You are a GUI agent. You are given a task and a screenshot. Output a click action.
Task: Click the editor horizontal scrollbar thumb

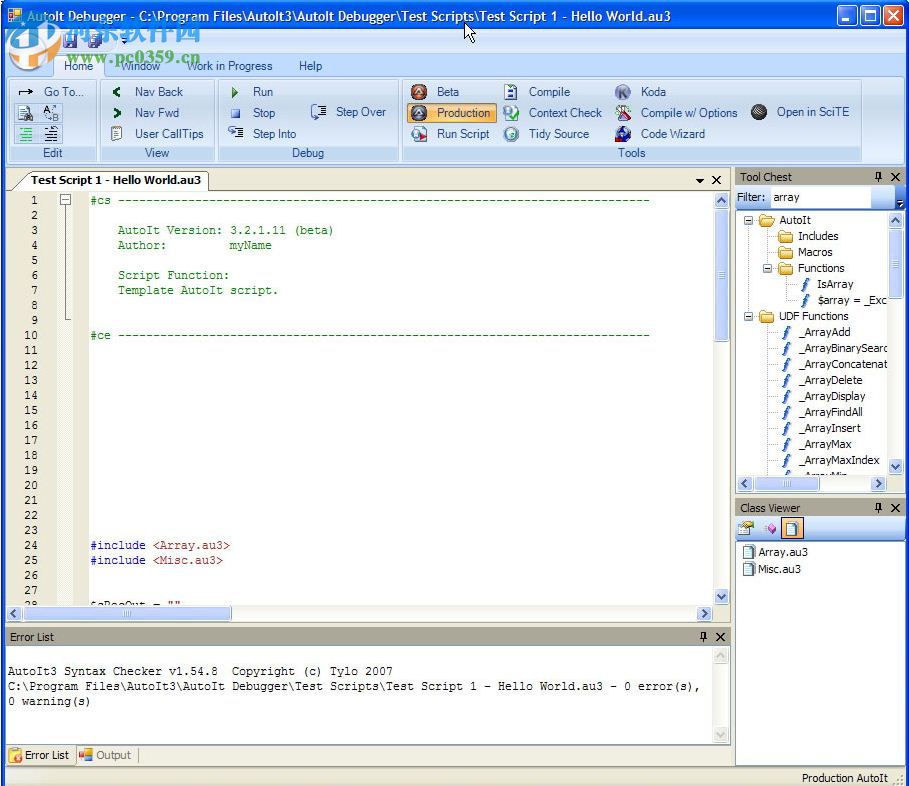(x=128, y=613)
